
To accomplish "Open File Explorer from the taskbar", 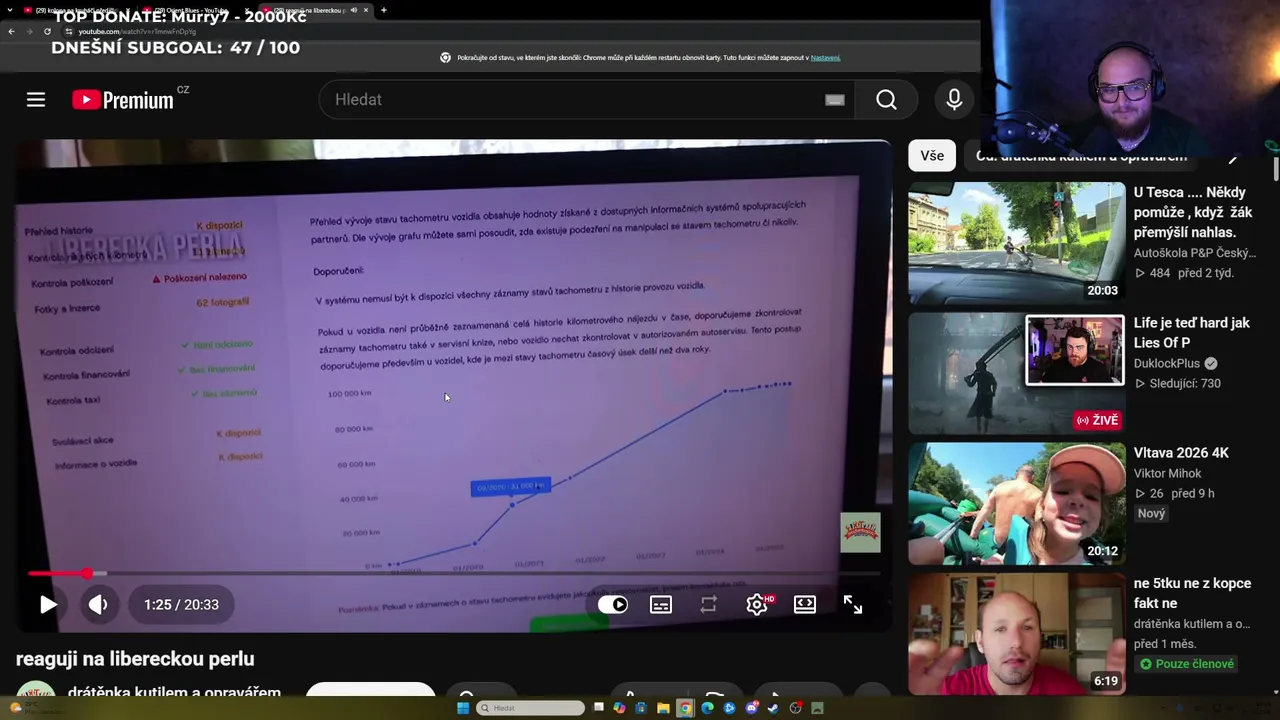I will click(663, 708).
